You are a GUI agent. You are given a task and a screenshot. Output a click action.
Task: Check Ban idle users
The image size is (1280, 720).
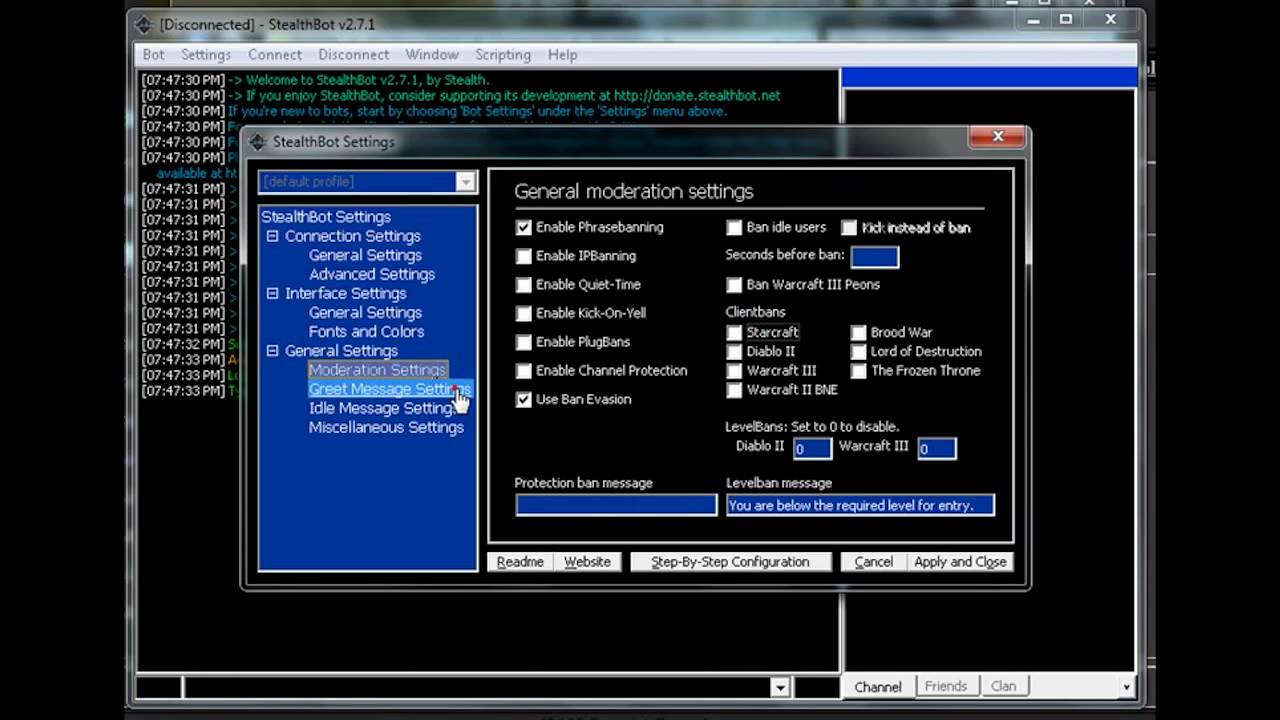point(735,227)
